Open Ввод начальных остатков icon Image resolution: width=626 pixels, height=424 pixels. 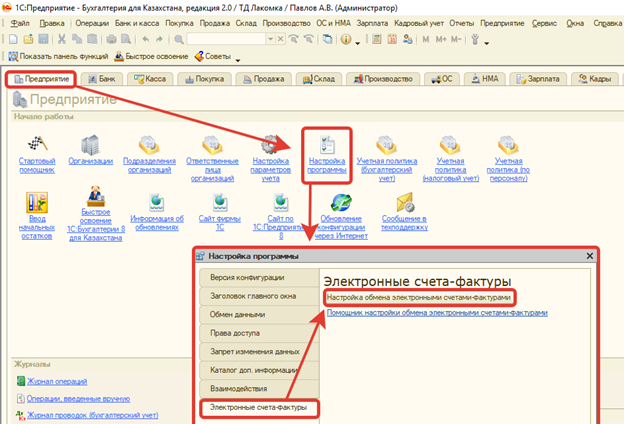click(x=37, y=202)
